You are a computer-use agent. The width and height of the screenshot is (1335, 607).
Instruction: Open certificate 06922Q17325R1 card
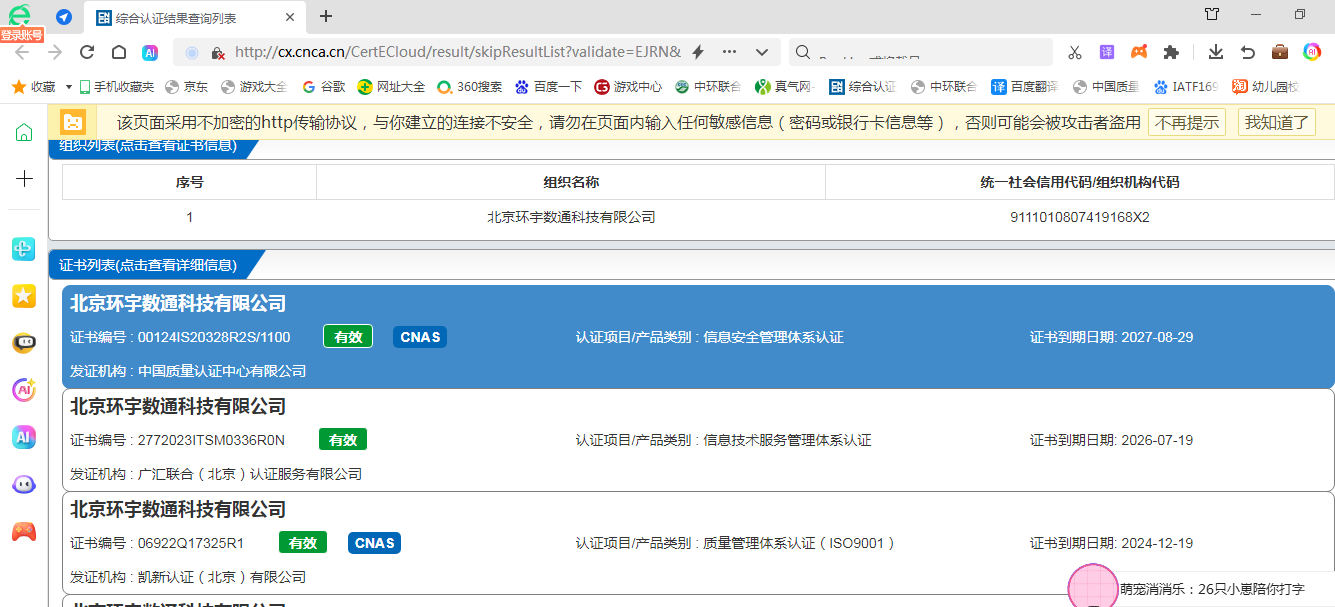pyautogui.click(x=698, y=541)
